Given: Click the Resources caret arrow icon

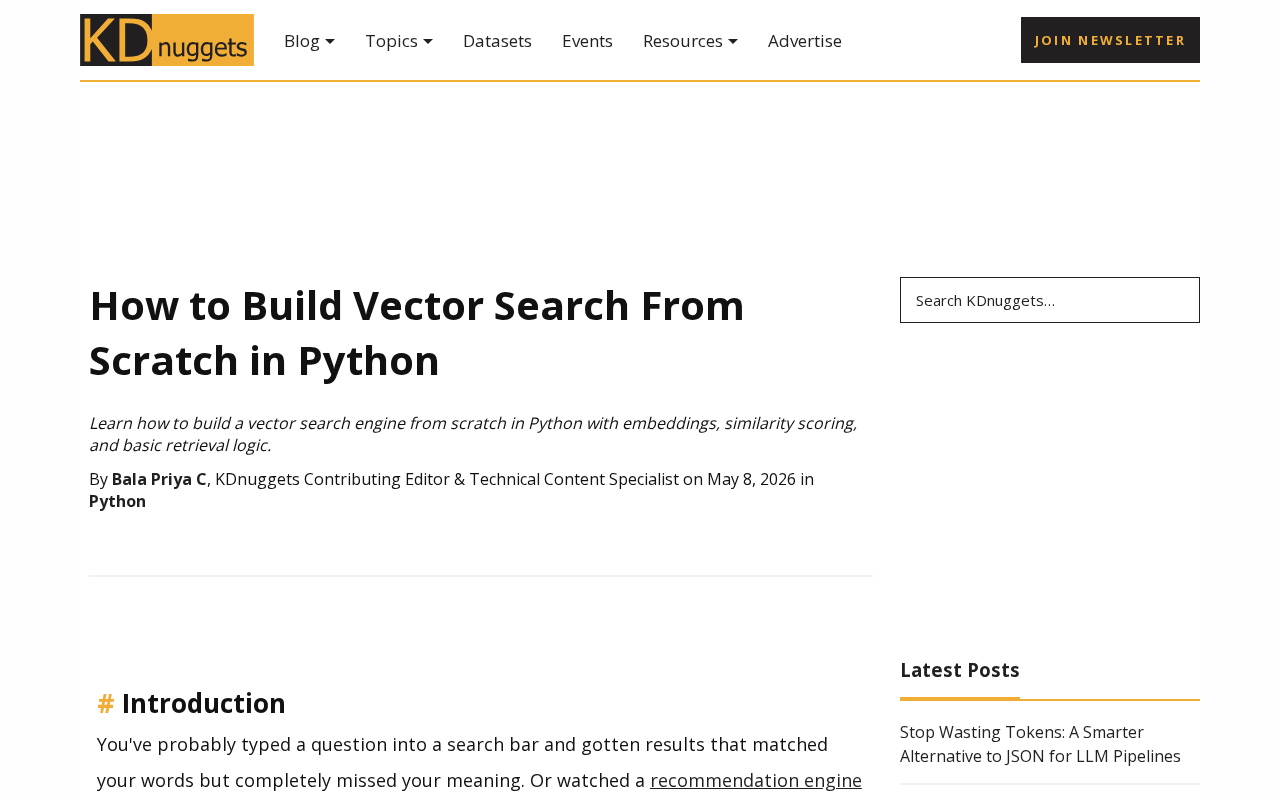Looking at the screenshot, I should tap(733, 41).
